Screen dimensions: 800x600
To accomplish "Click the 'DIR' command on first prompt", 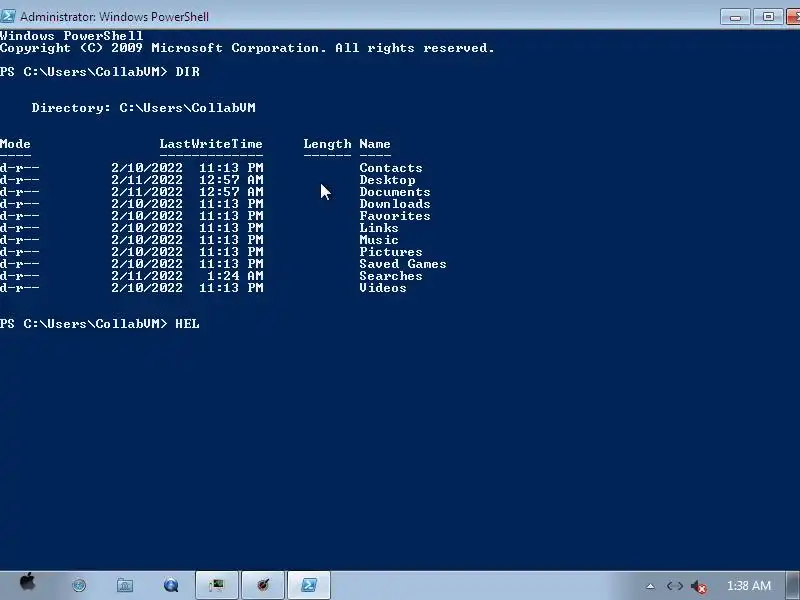I will pyautogui.click(x=187, y=72).
